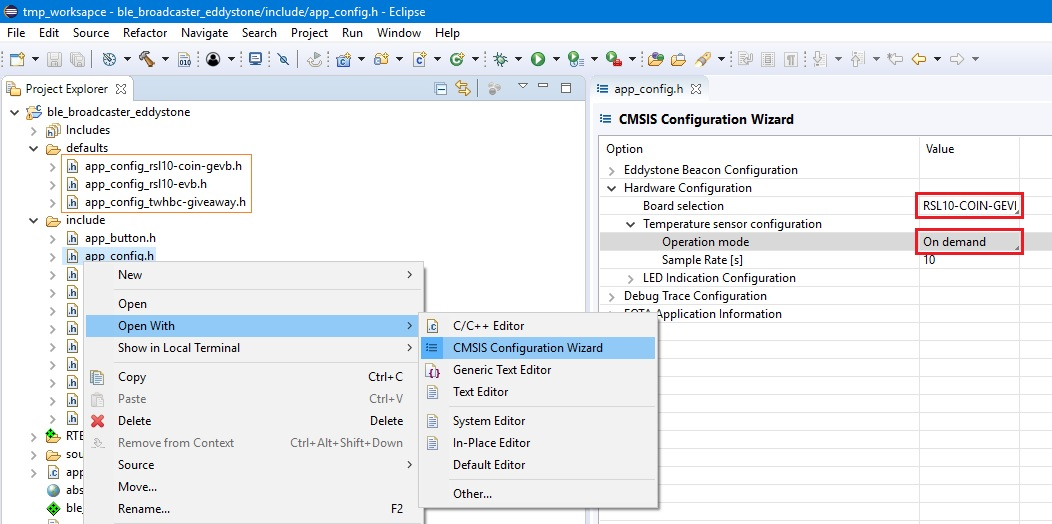Choose Generic Text Editor from submenu

tap(537, 370)
